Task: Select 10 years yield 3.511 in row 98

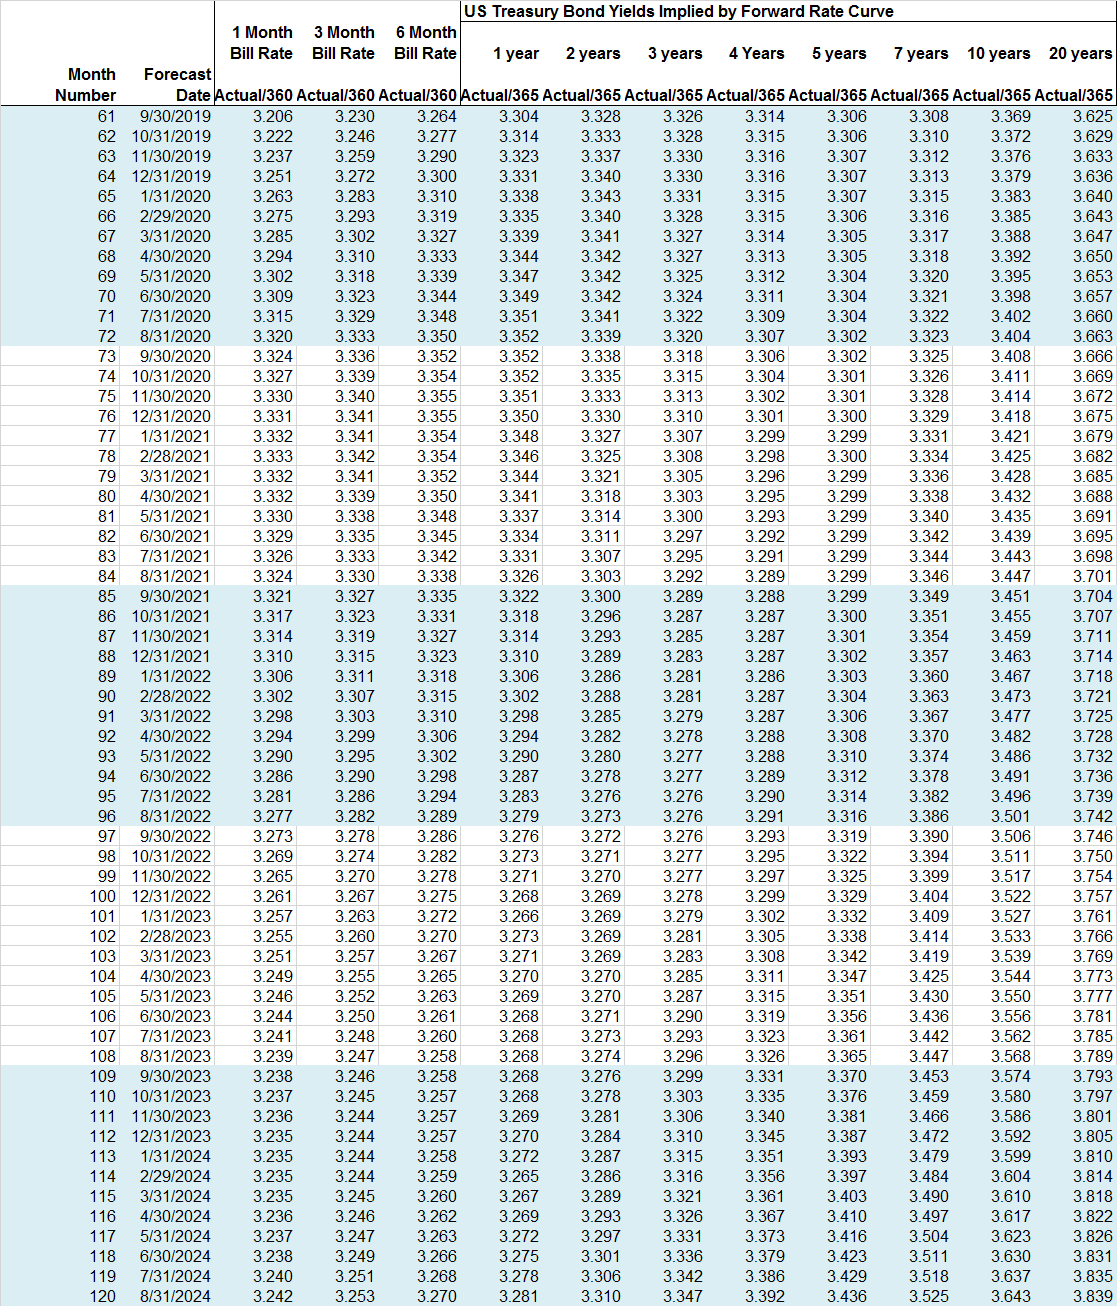Action: pos(1011,856)
